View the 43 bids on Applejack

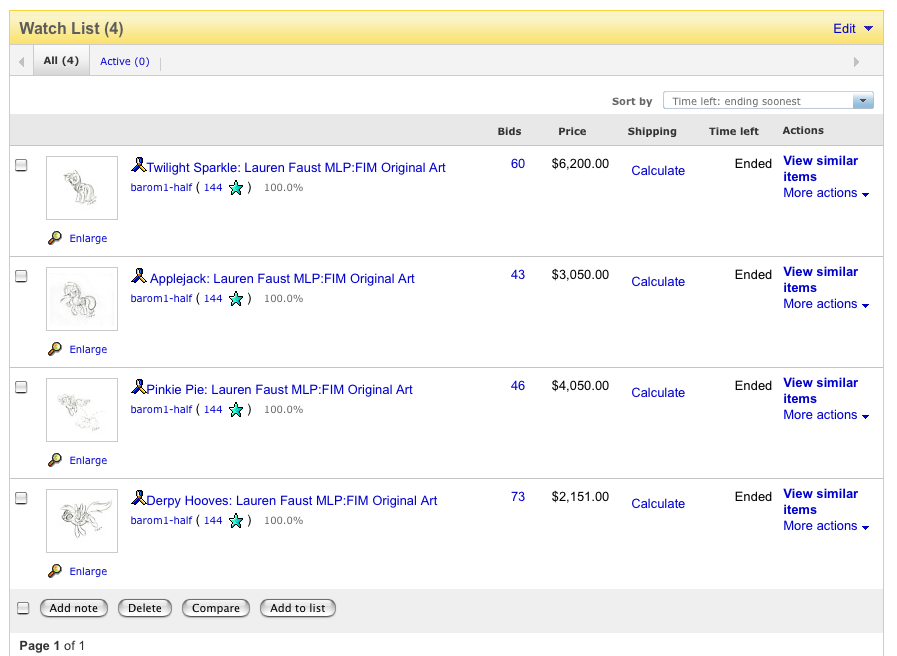click(518, 275)
